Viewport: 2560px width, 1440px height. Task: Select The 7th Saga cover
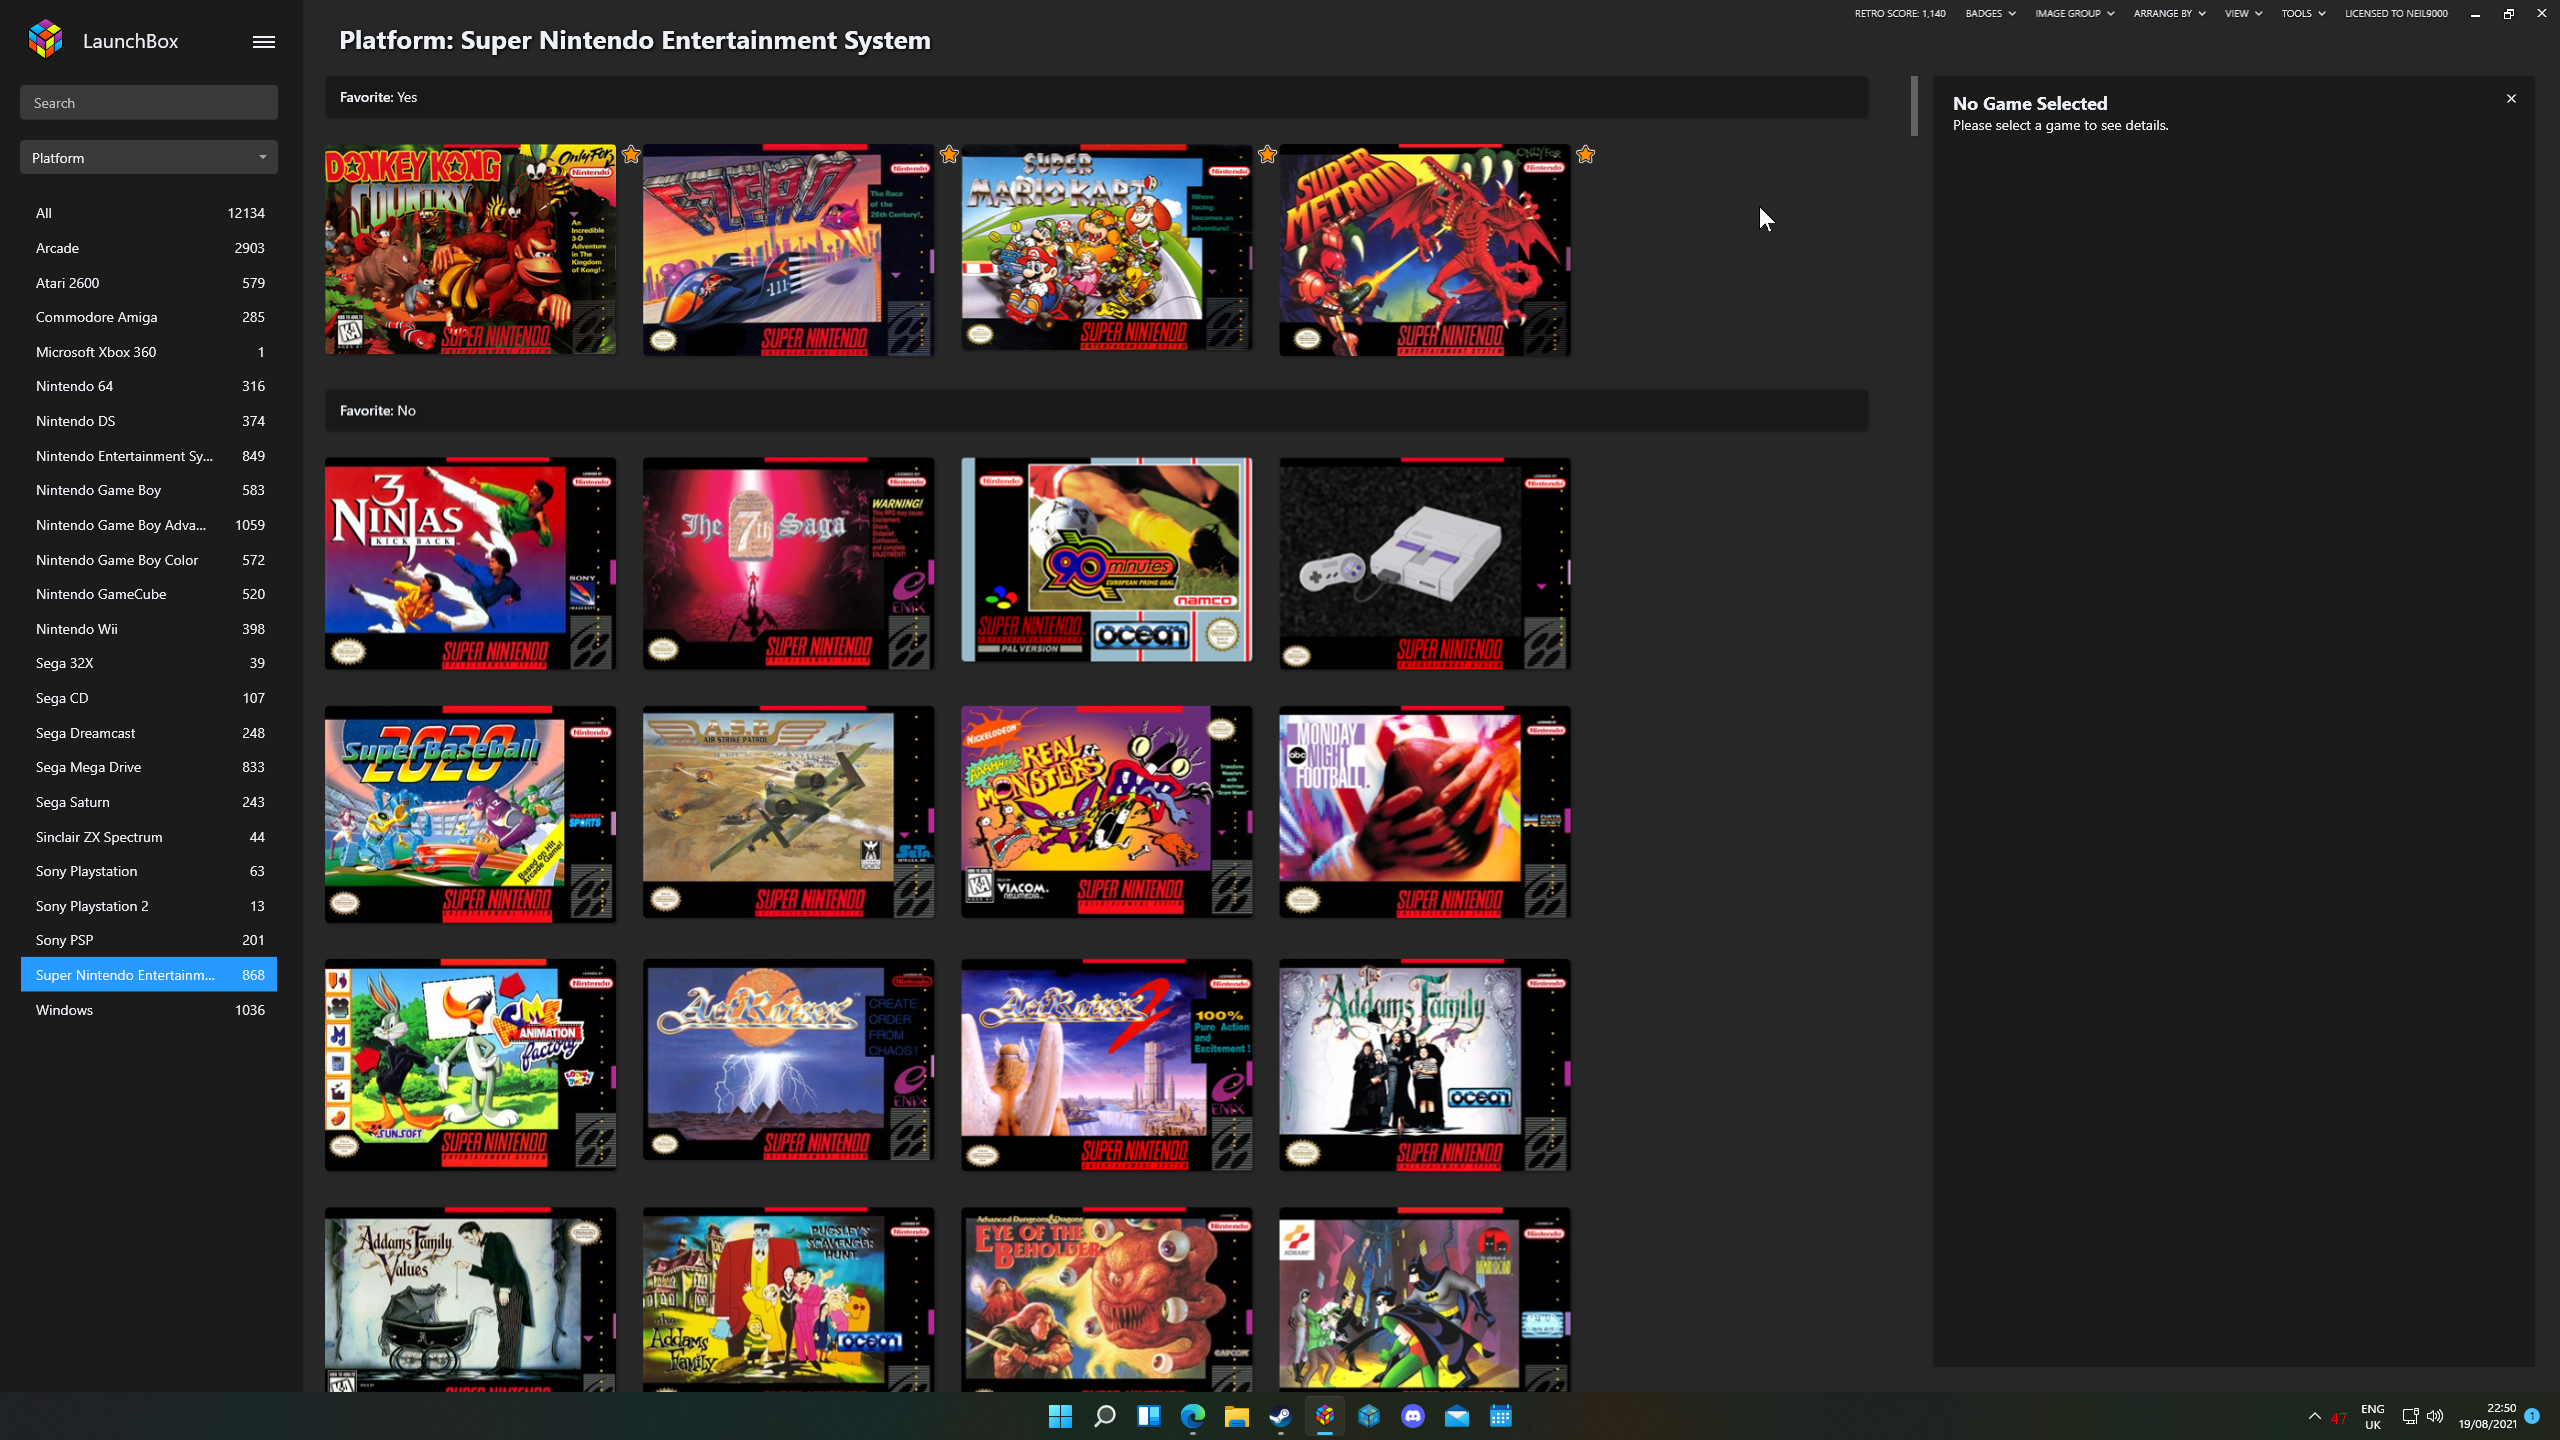click(x=788, y=564)
